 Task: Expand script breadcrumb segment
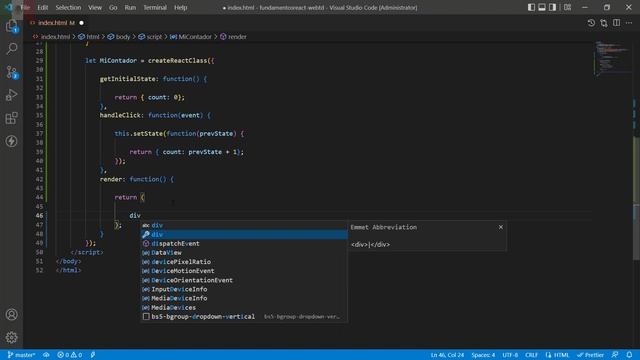150,37
